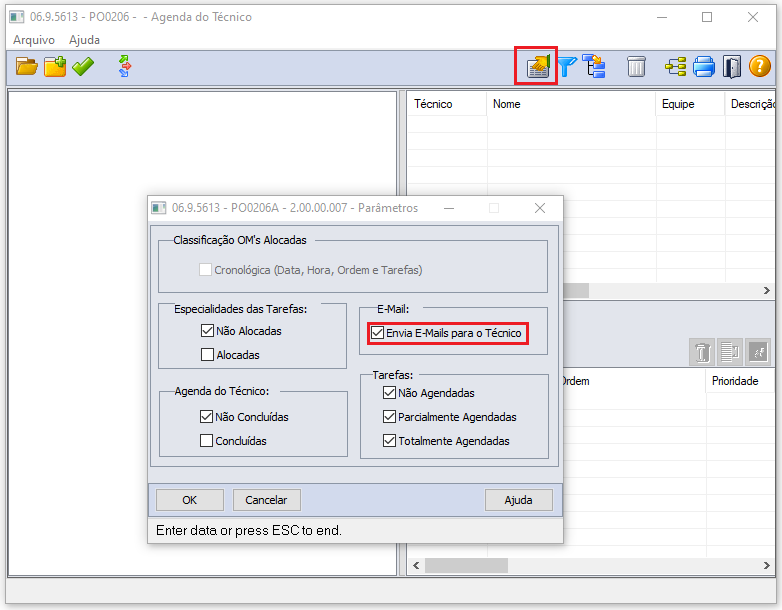Click the orange question mark help icon
This screenshot has width=782, height=610.
click(x=760, y=66)
